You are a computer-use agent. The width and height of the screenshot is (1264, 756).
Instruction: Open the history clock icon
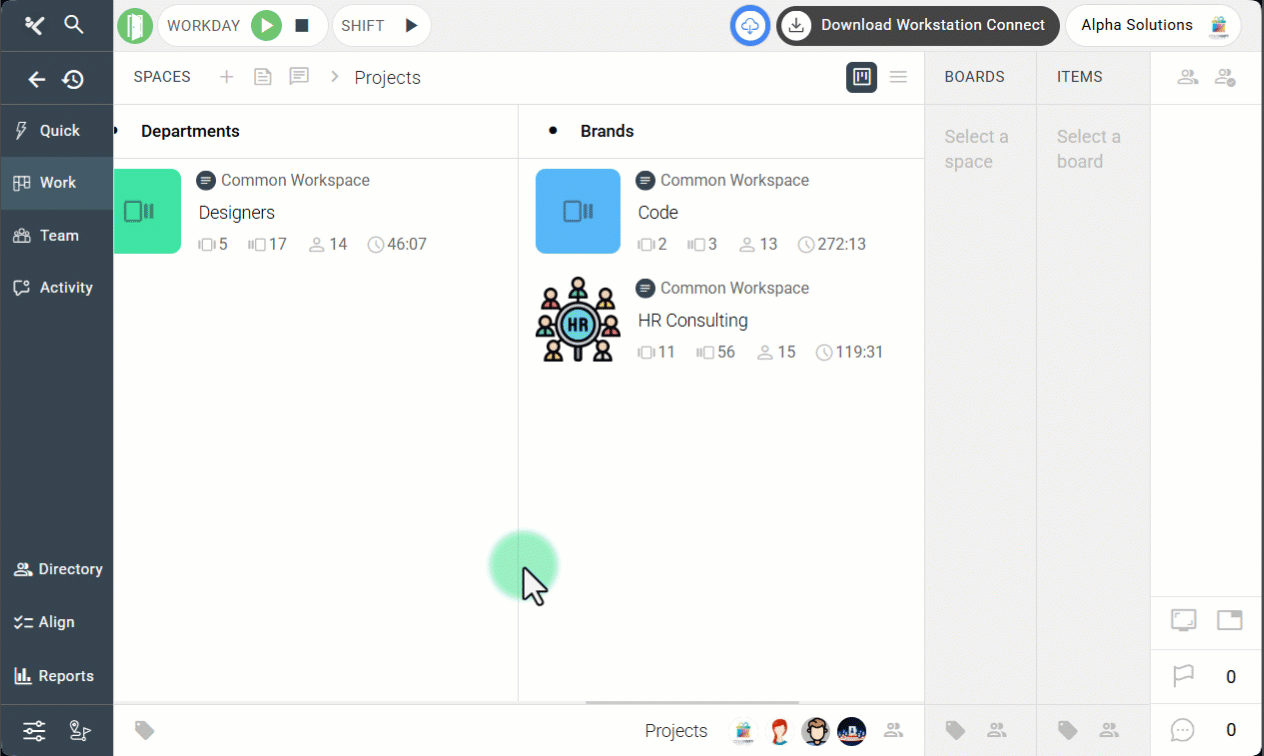[x=73, y=79]
